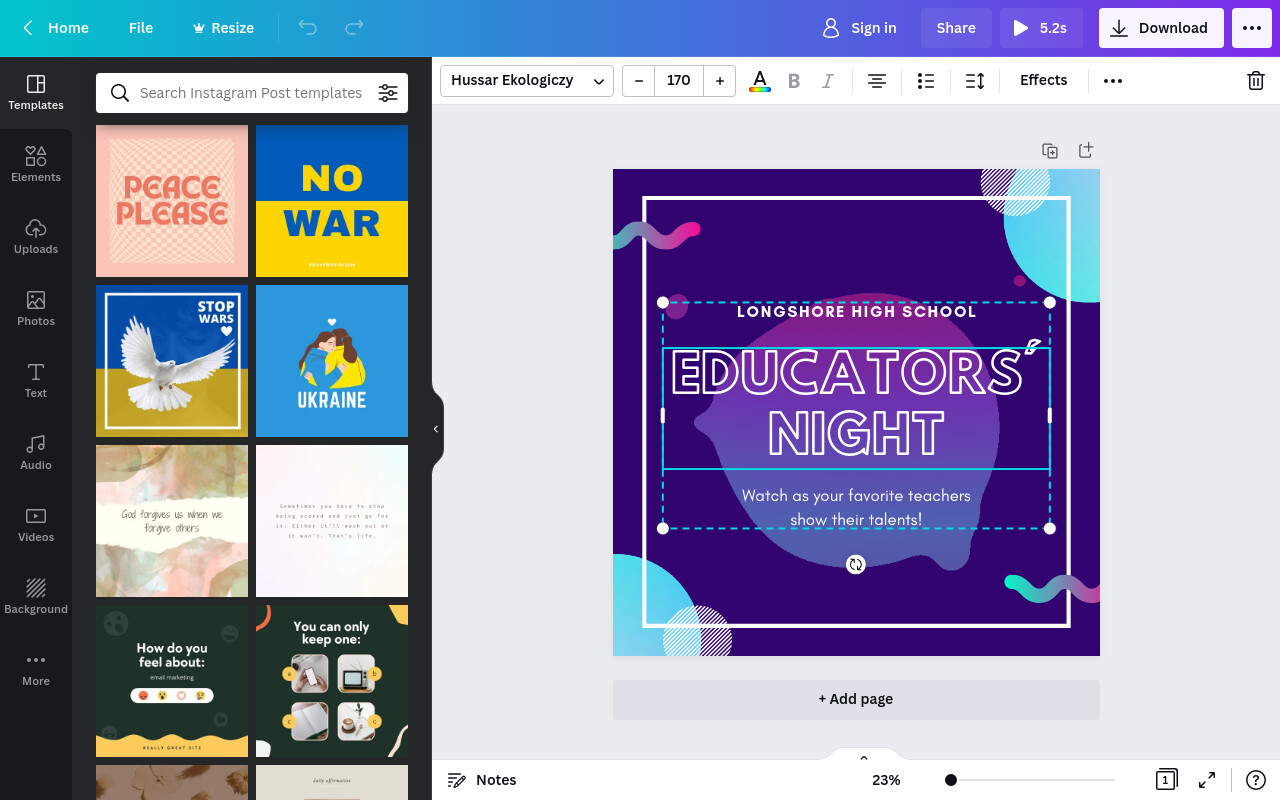Click the template search field
This screenshot has width=1280, height=800.
coord(250,93)
